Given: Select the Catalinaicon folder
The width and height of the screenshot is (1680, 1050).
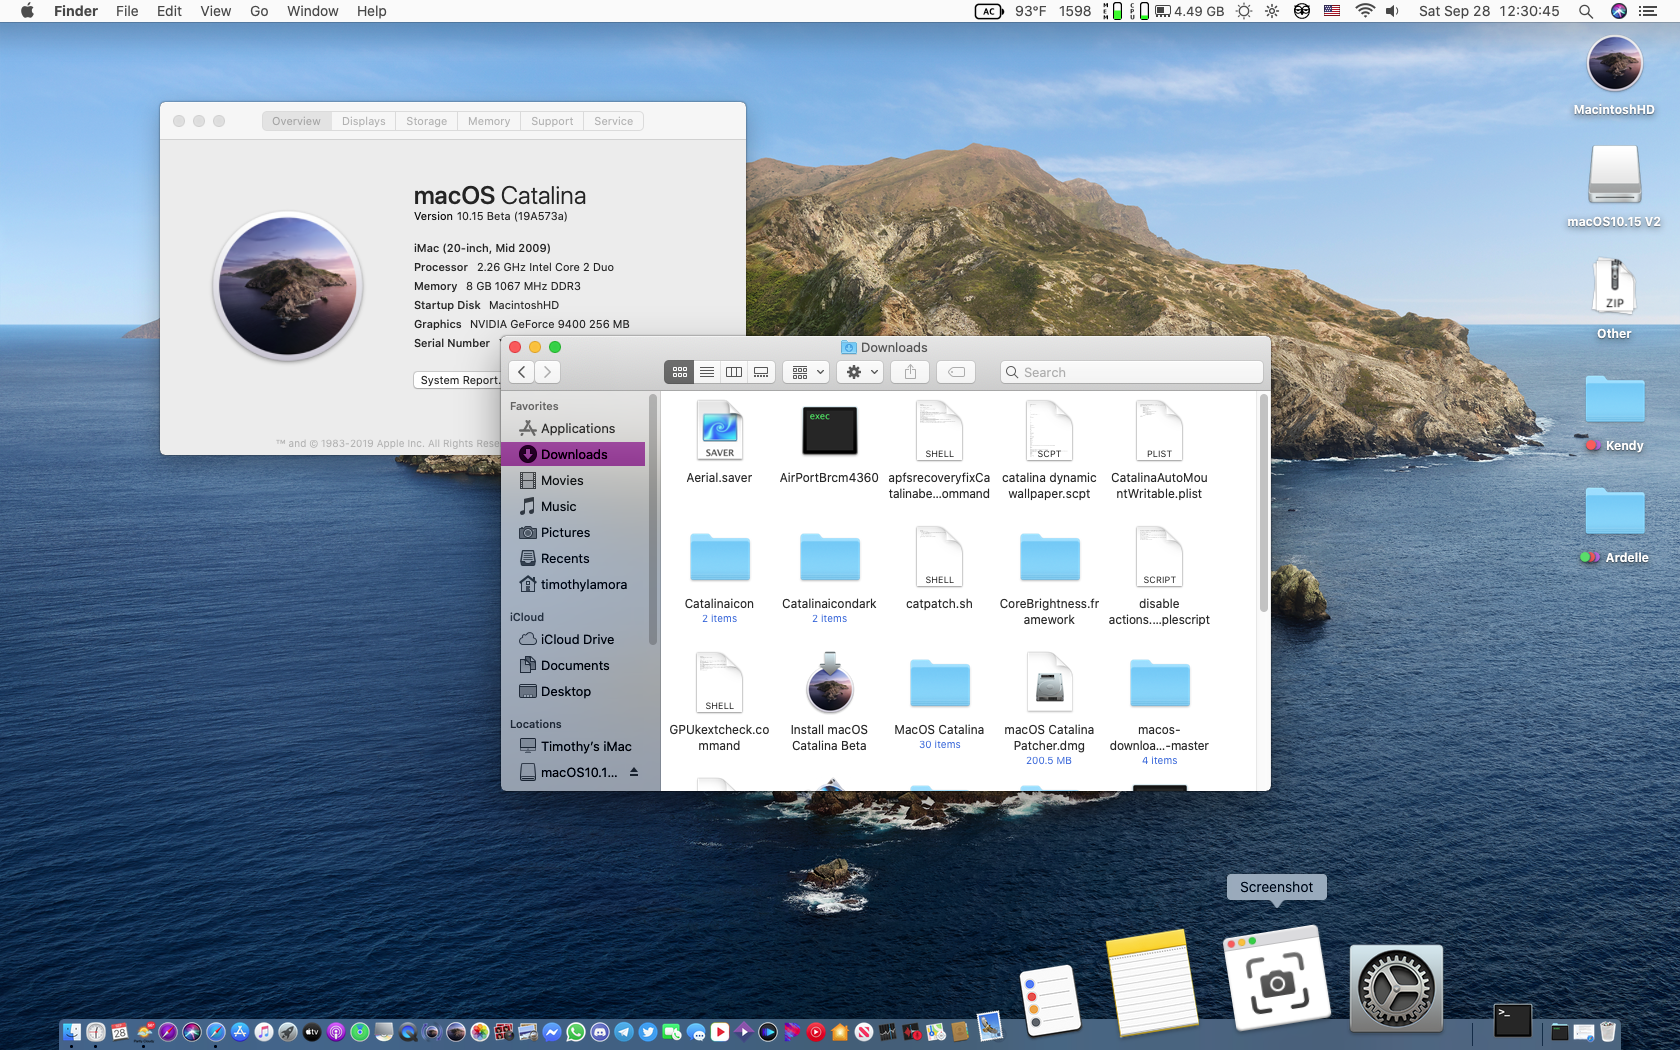Looking at the screenshot, I should pos(719,557).
